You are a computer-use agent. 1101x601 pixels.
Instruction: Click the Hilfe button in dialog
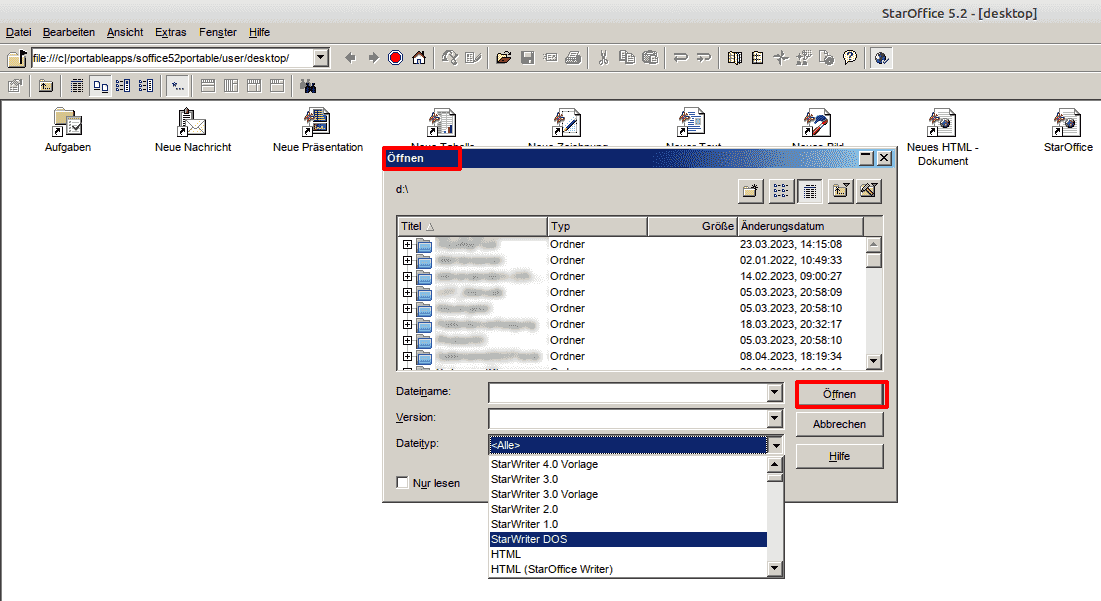tap(840, 456)
